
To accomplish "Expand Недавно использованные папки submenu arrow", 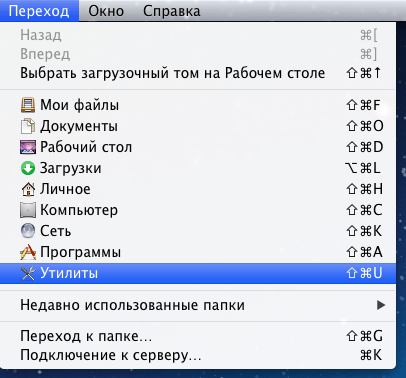I will (381, 305).
